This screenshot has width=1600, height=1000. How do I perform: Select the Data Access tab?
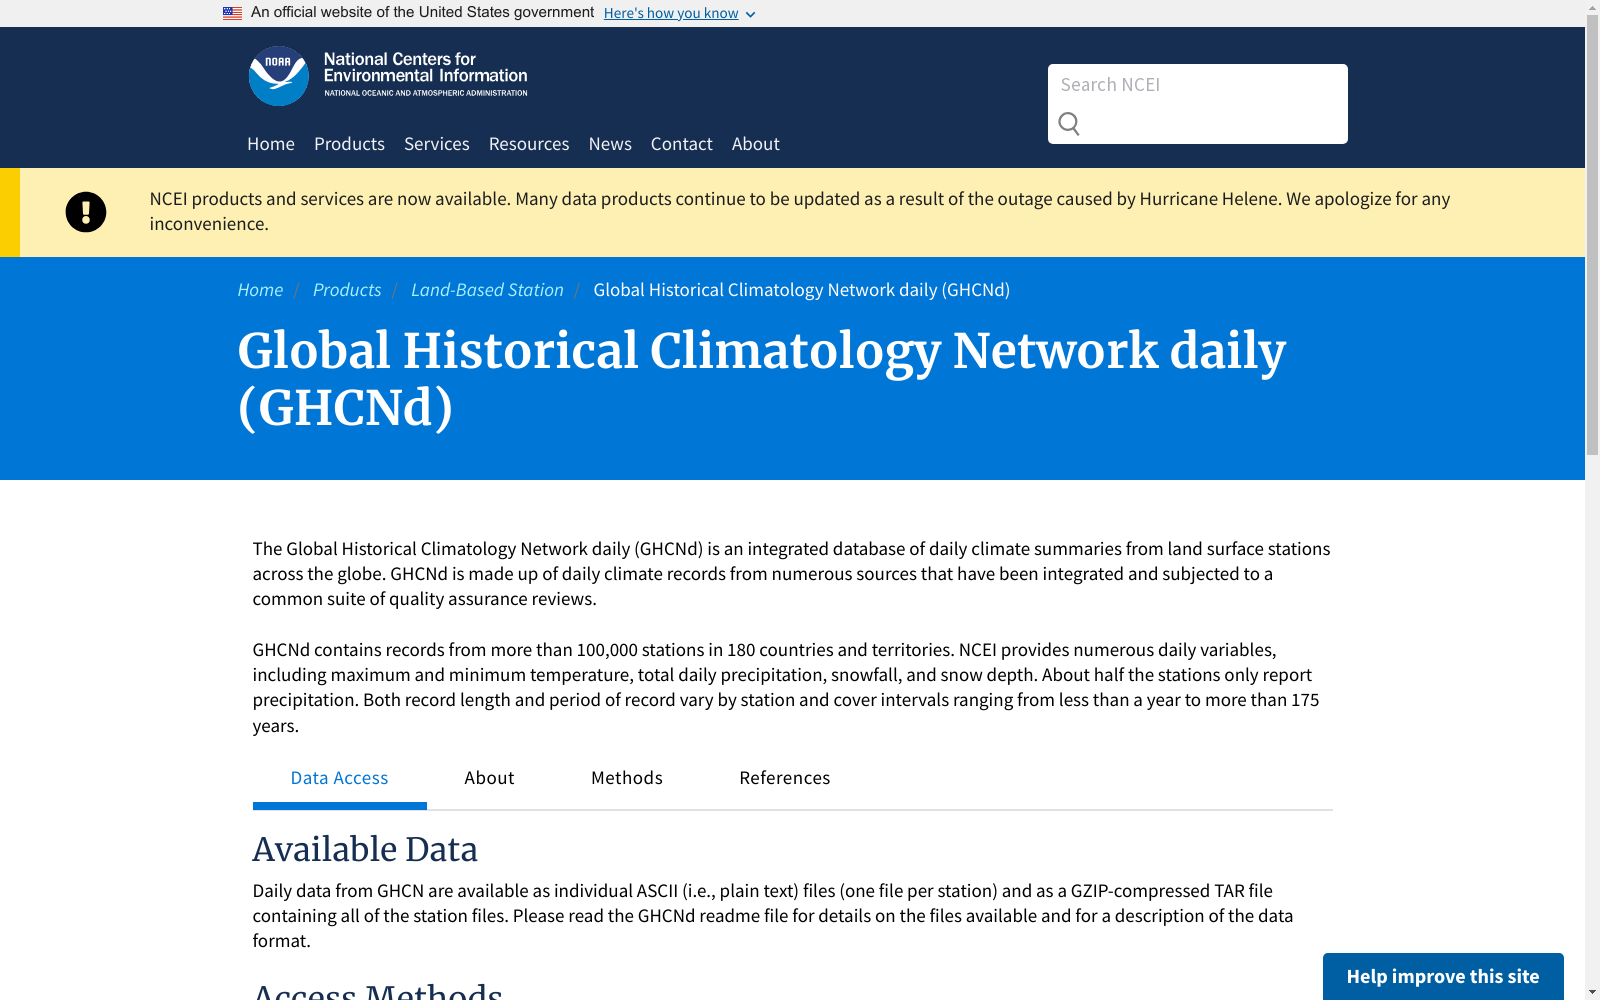click(x=339, y=778)
